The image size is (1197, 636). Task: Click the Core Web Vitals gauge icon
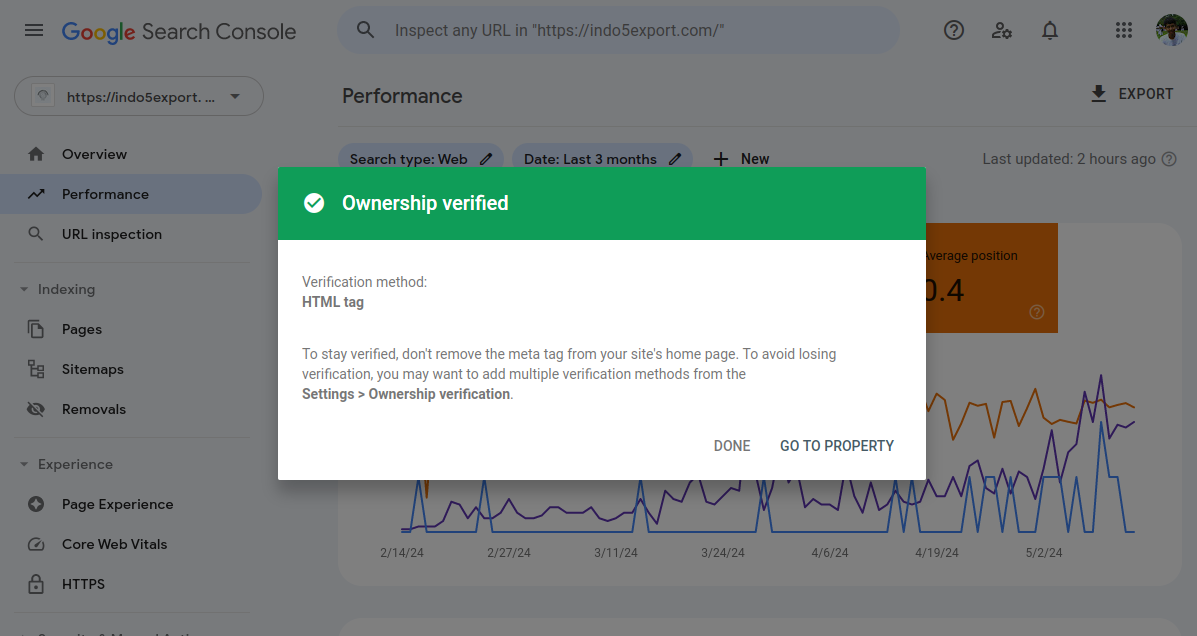pyautogui.click(x=36, y=544)
